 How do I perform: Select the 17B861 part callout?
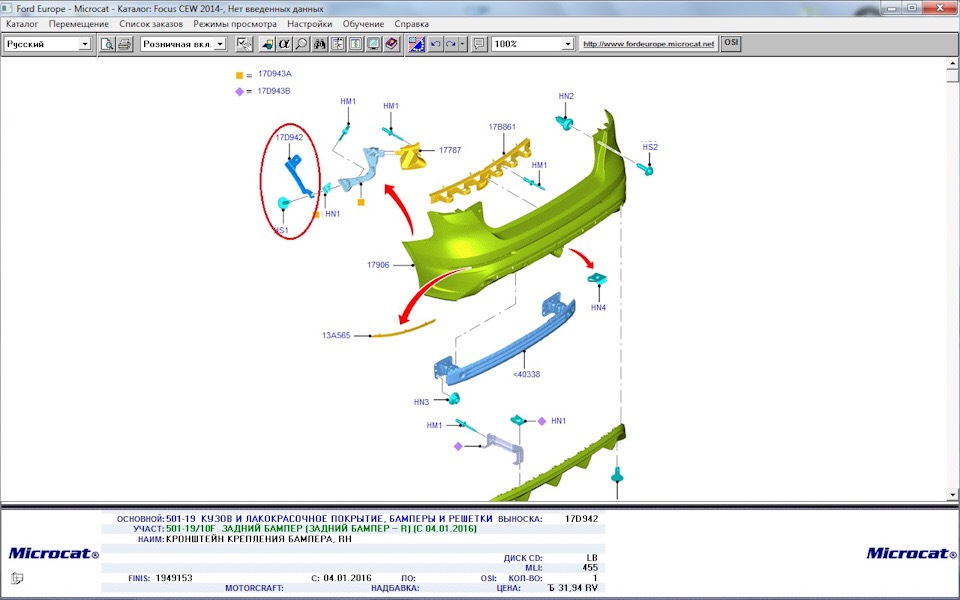[x=502, y=127]
